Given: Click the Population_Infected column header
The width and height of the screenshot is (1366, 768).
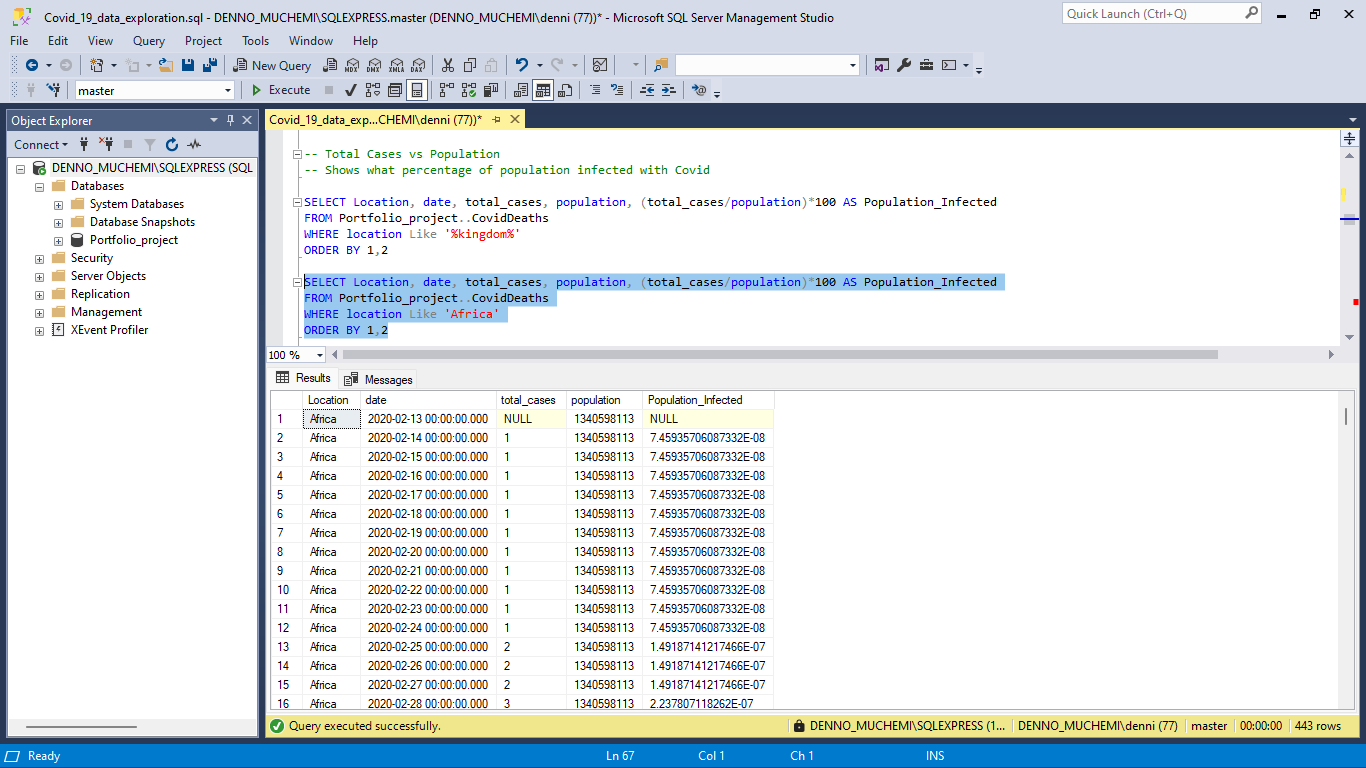Looking at the screenshot, I should [x=708, y=400].
